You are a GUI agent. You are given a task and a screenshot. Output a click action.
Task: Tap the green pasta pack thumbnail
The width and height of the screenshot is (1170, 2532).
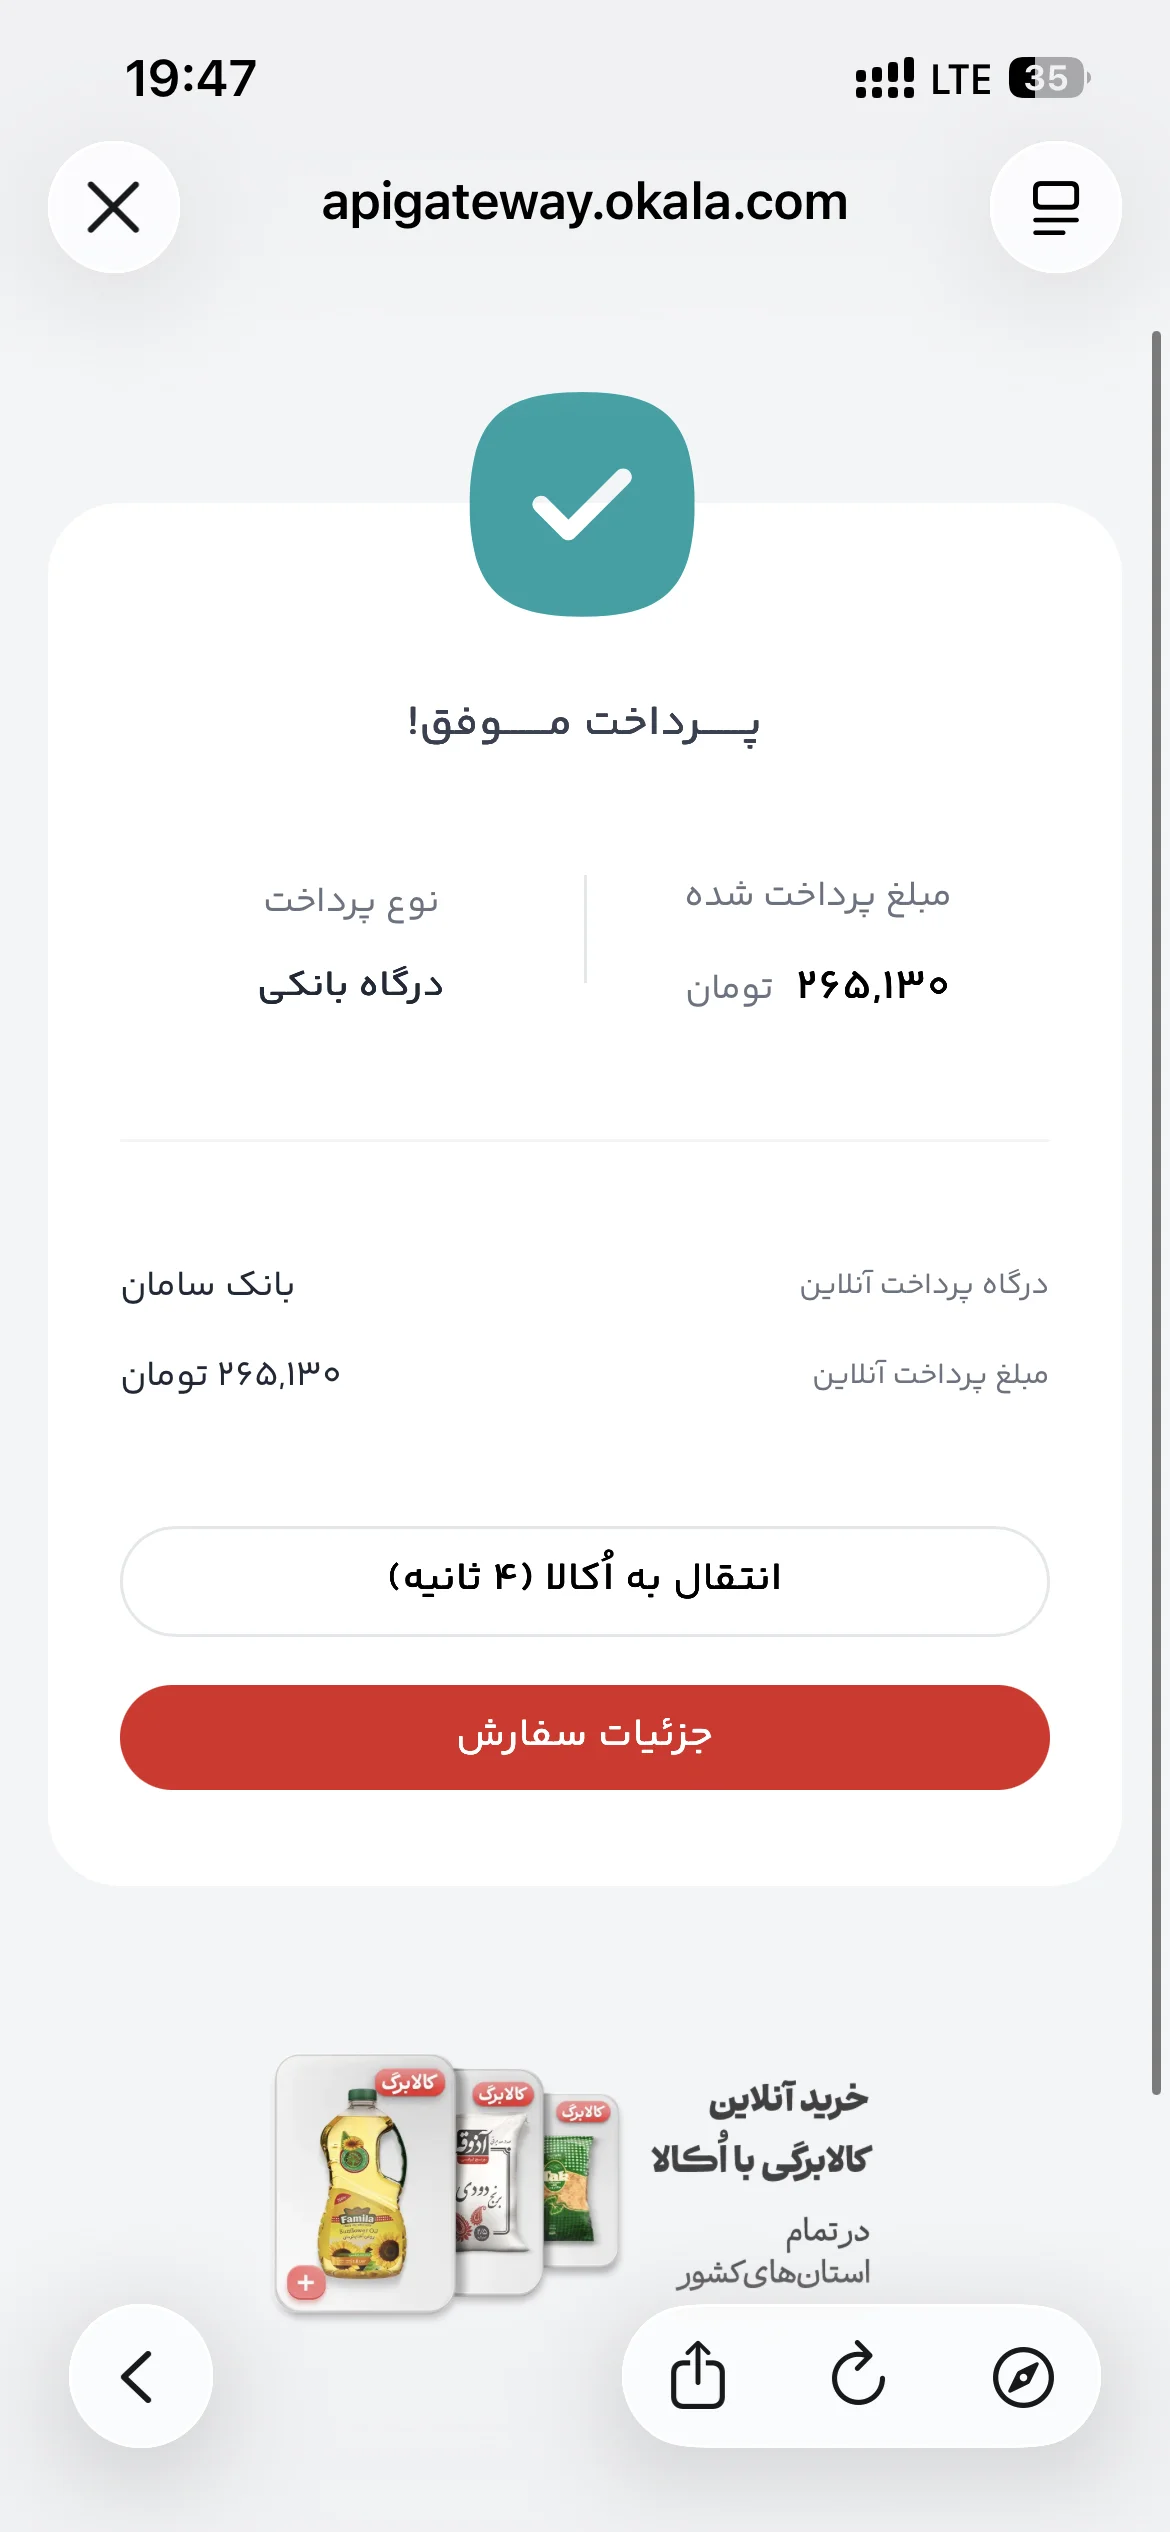pyautogui.click(x=581, y=2182)
